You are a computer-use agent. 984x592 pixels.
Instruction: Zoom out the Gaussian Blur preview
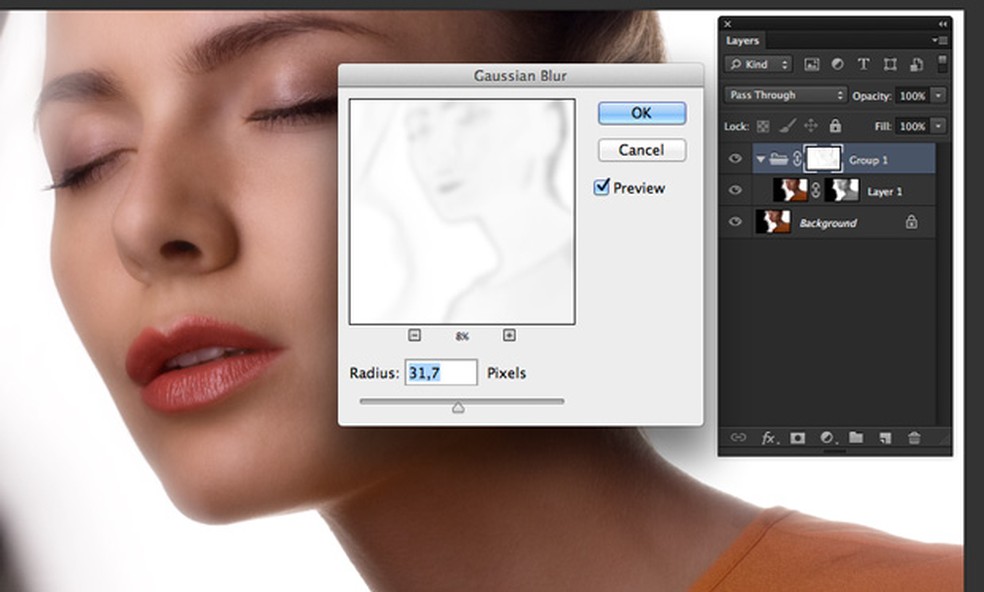(x=415, y=336)
